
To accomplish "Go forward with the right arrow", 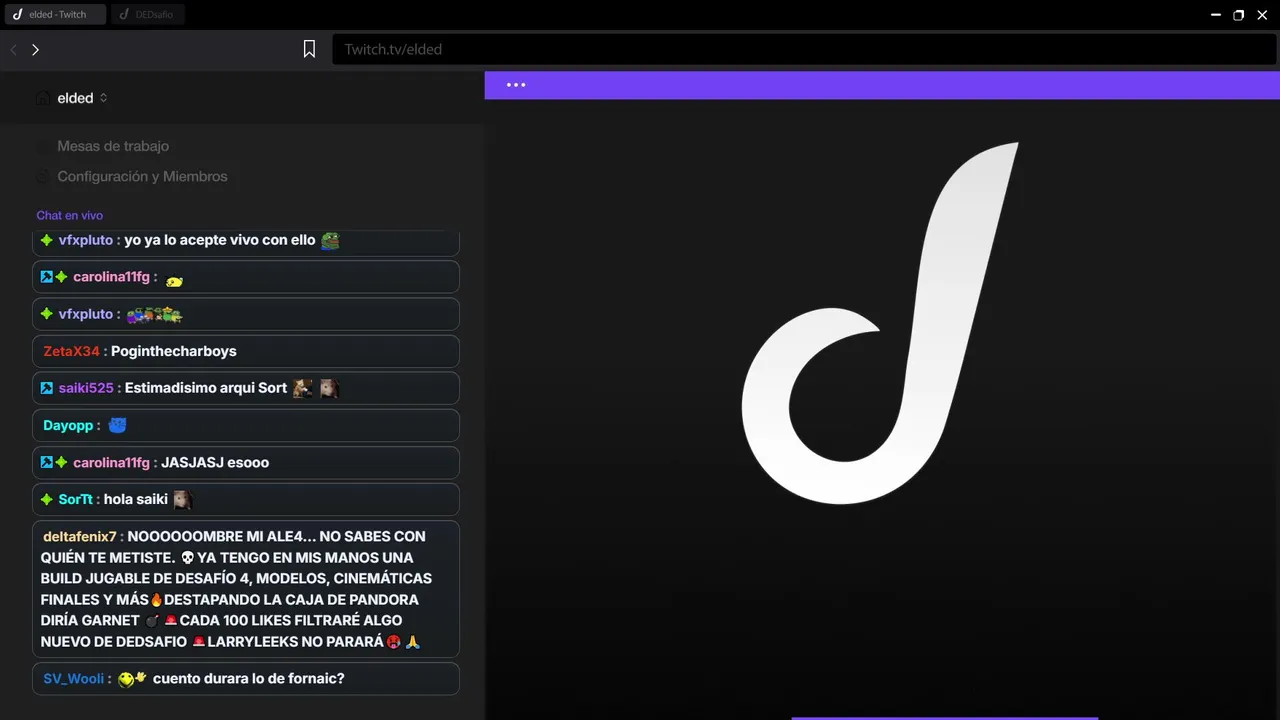I will click(36, 49).
